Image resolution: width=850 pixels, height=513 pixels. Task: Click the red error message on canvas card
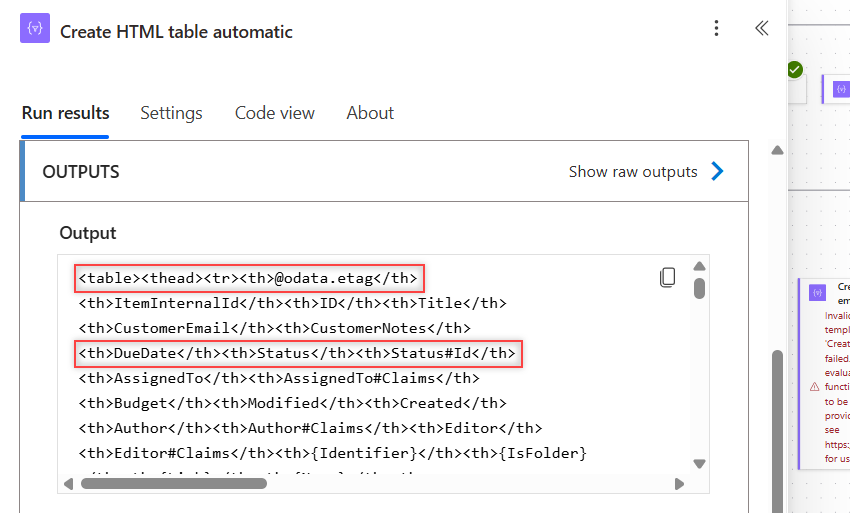point(837,387)
